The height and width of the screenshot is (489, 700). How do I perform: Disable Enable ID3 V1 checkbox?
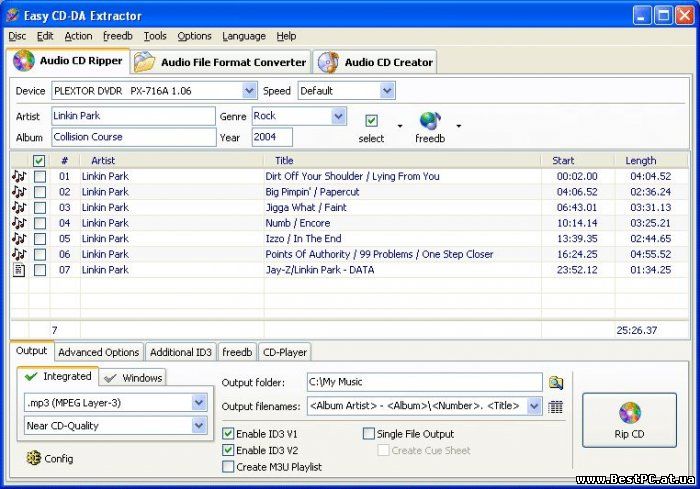pos(228,433)
